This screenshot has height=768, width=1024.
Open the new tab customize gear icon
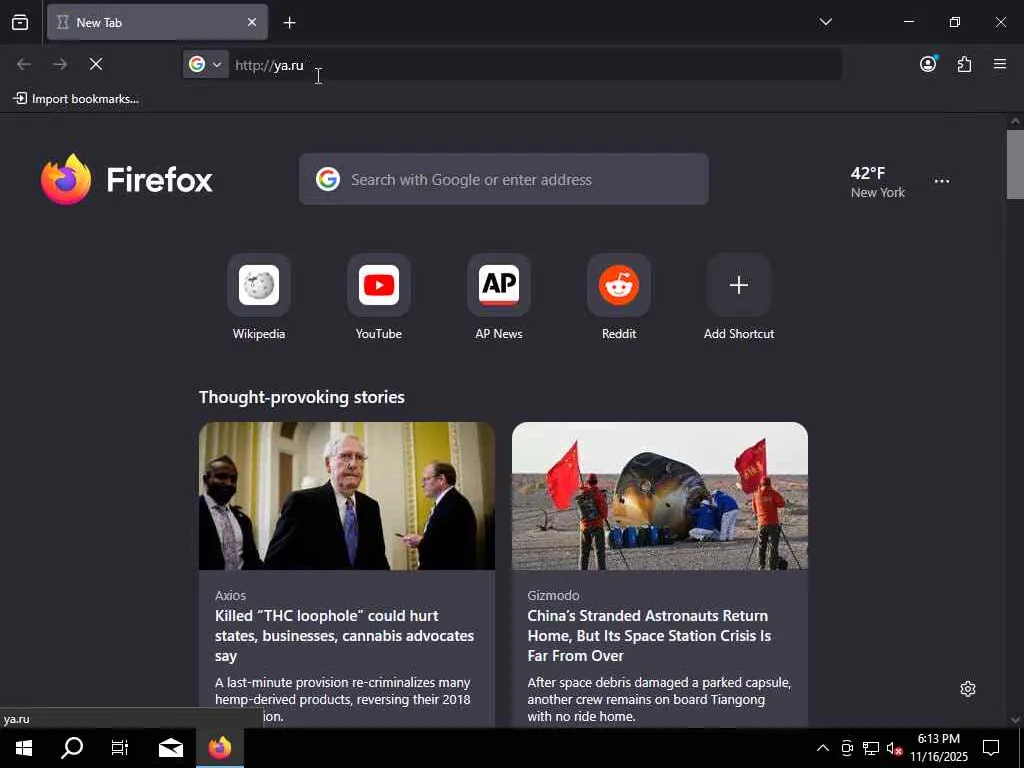click(968, 689)
